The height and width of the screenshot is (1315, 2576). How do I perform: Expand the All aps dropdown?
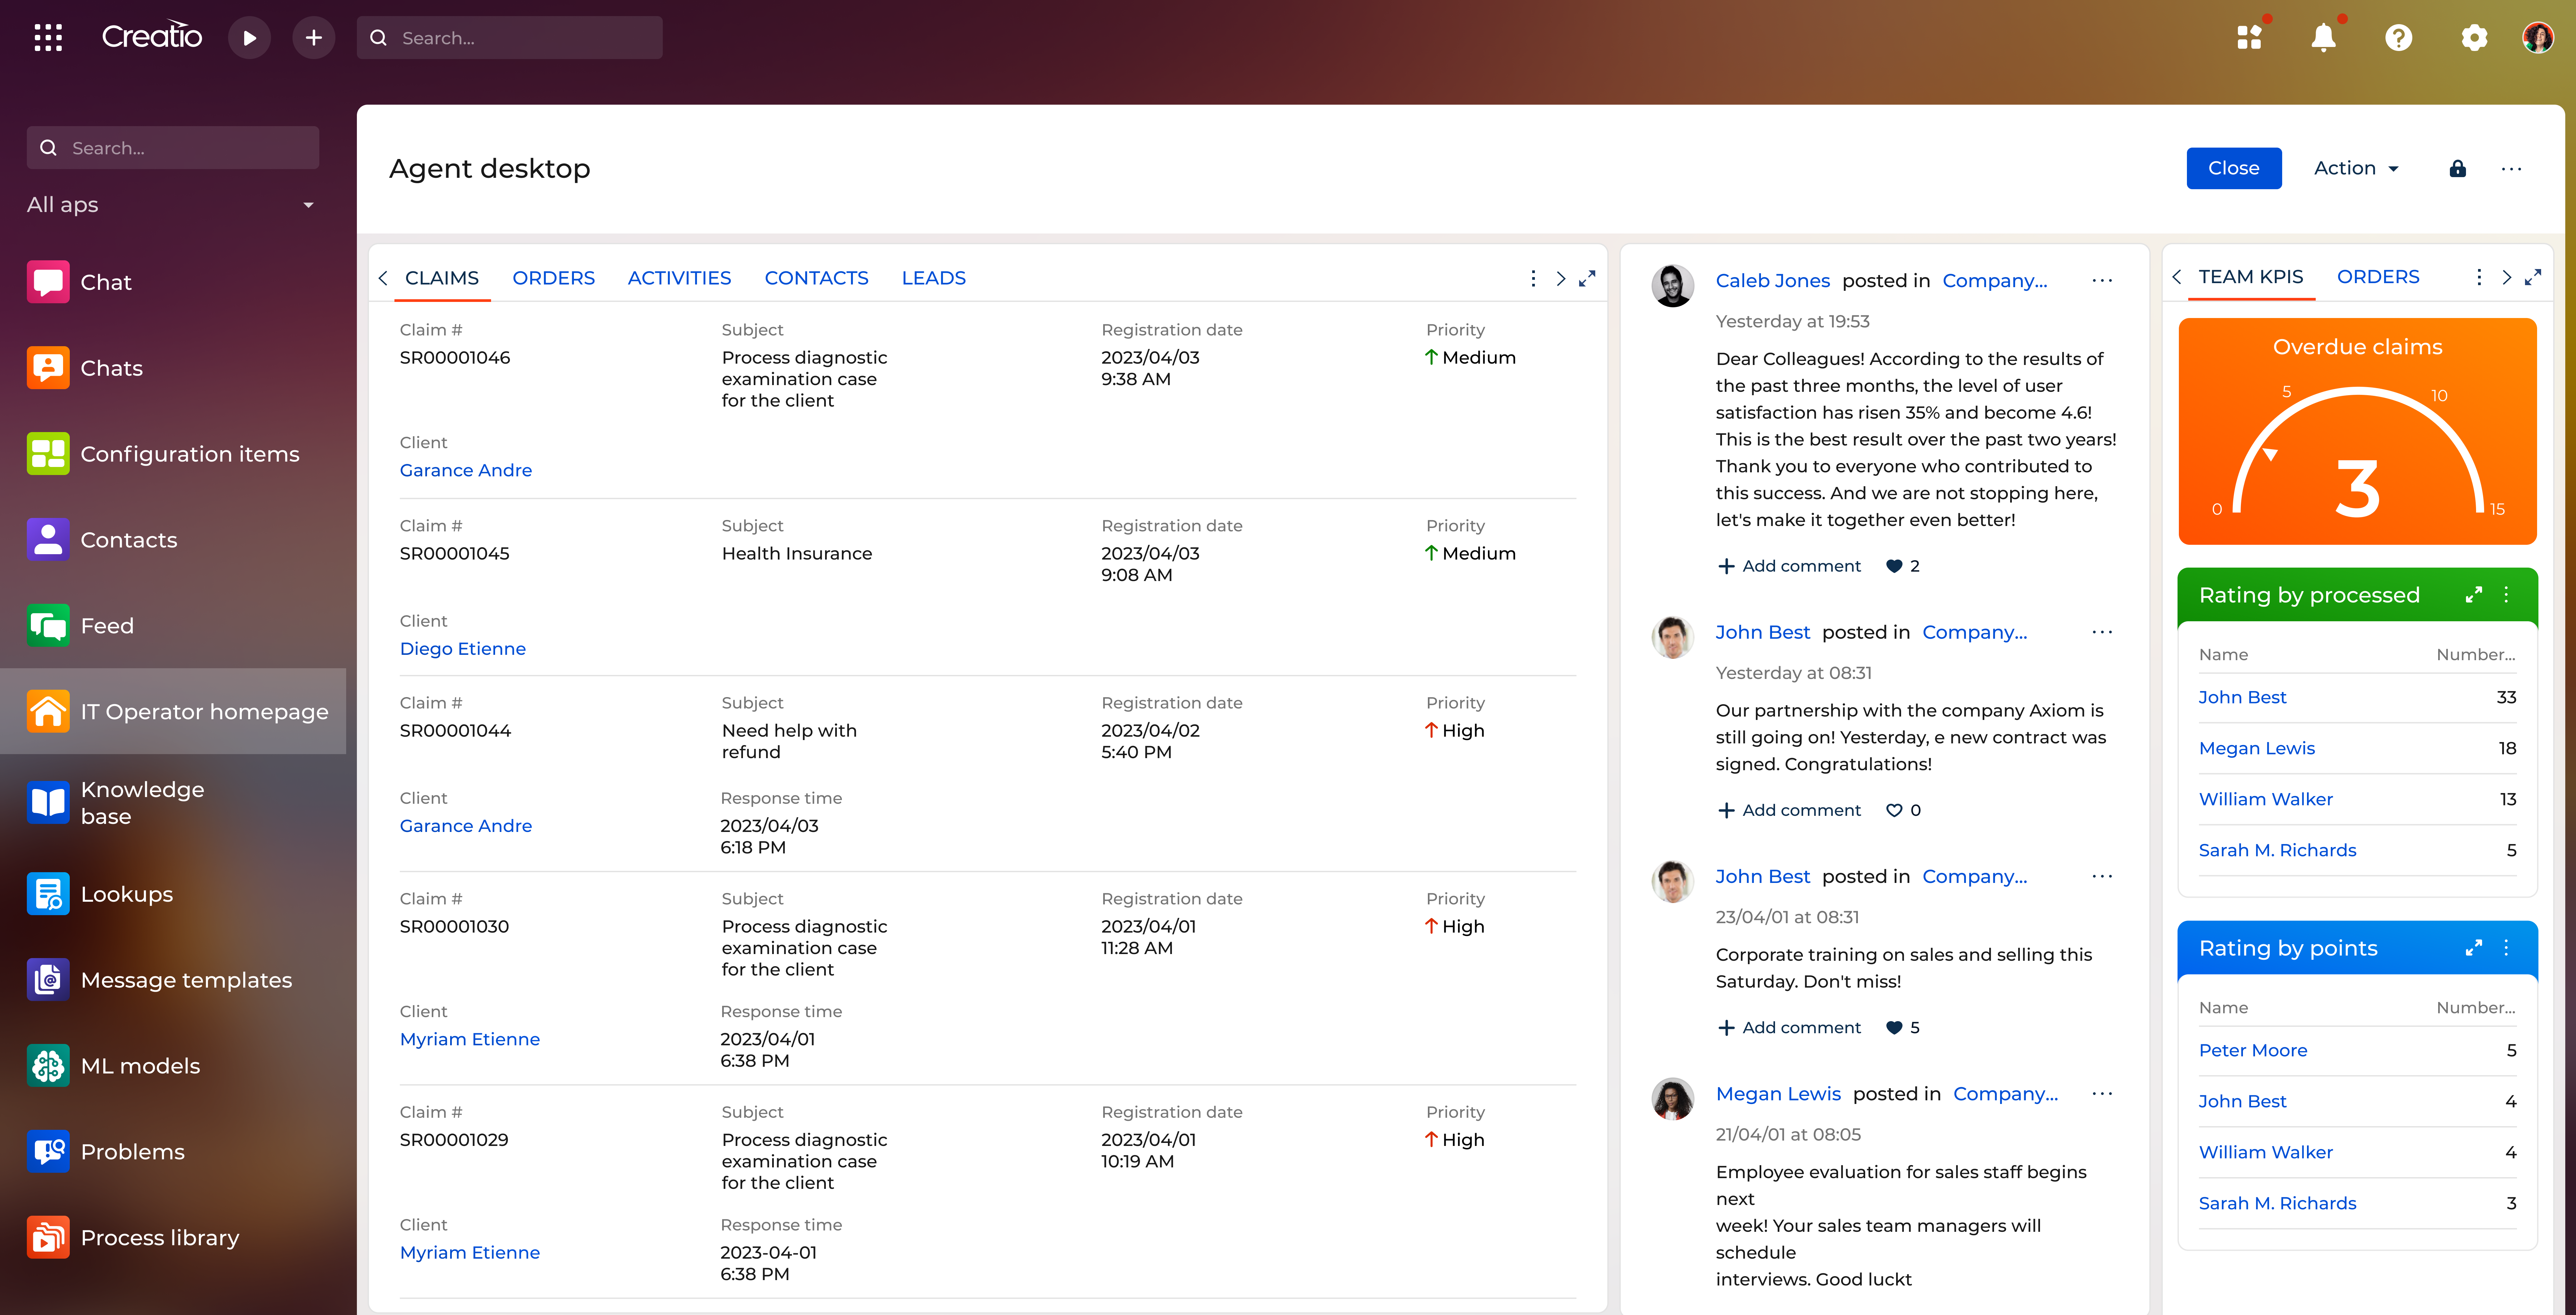tap(308, 205)
